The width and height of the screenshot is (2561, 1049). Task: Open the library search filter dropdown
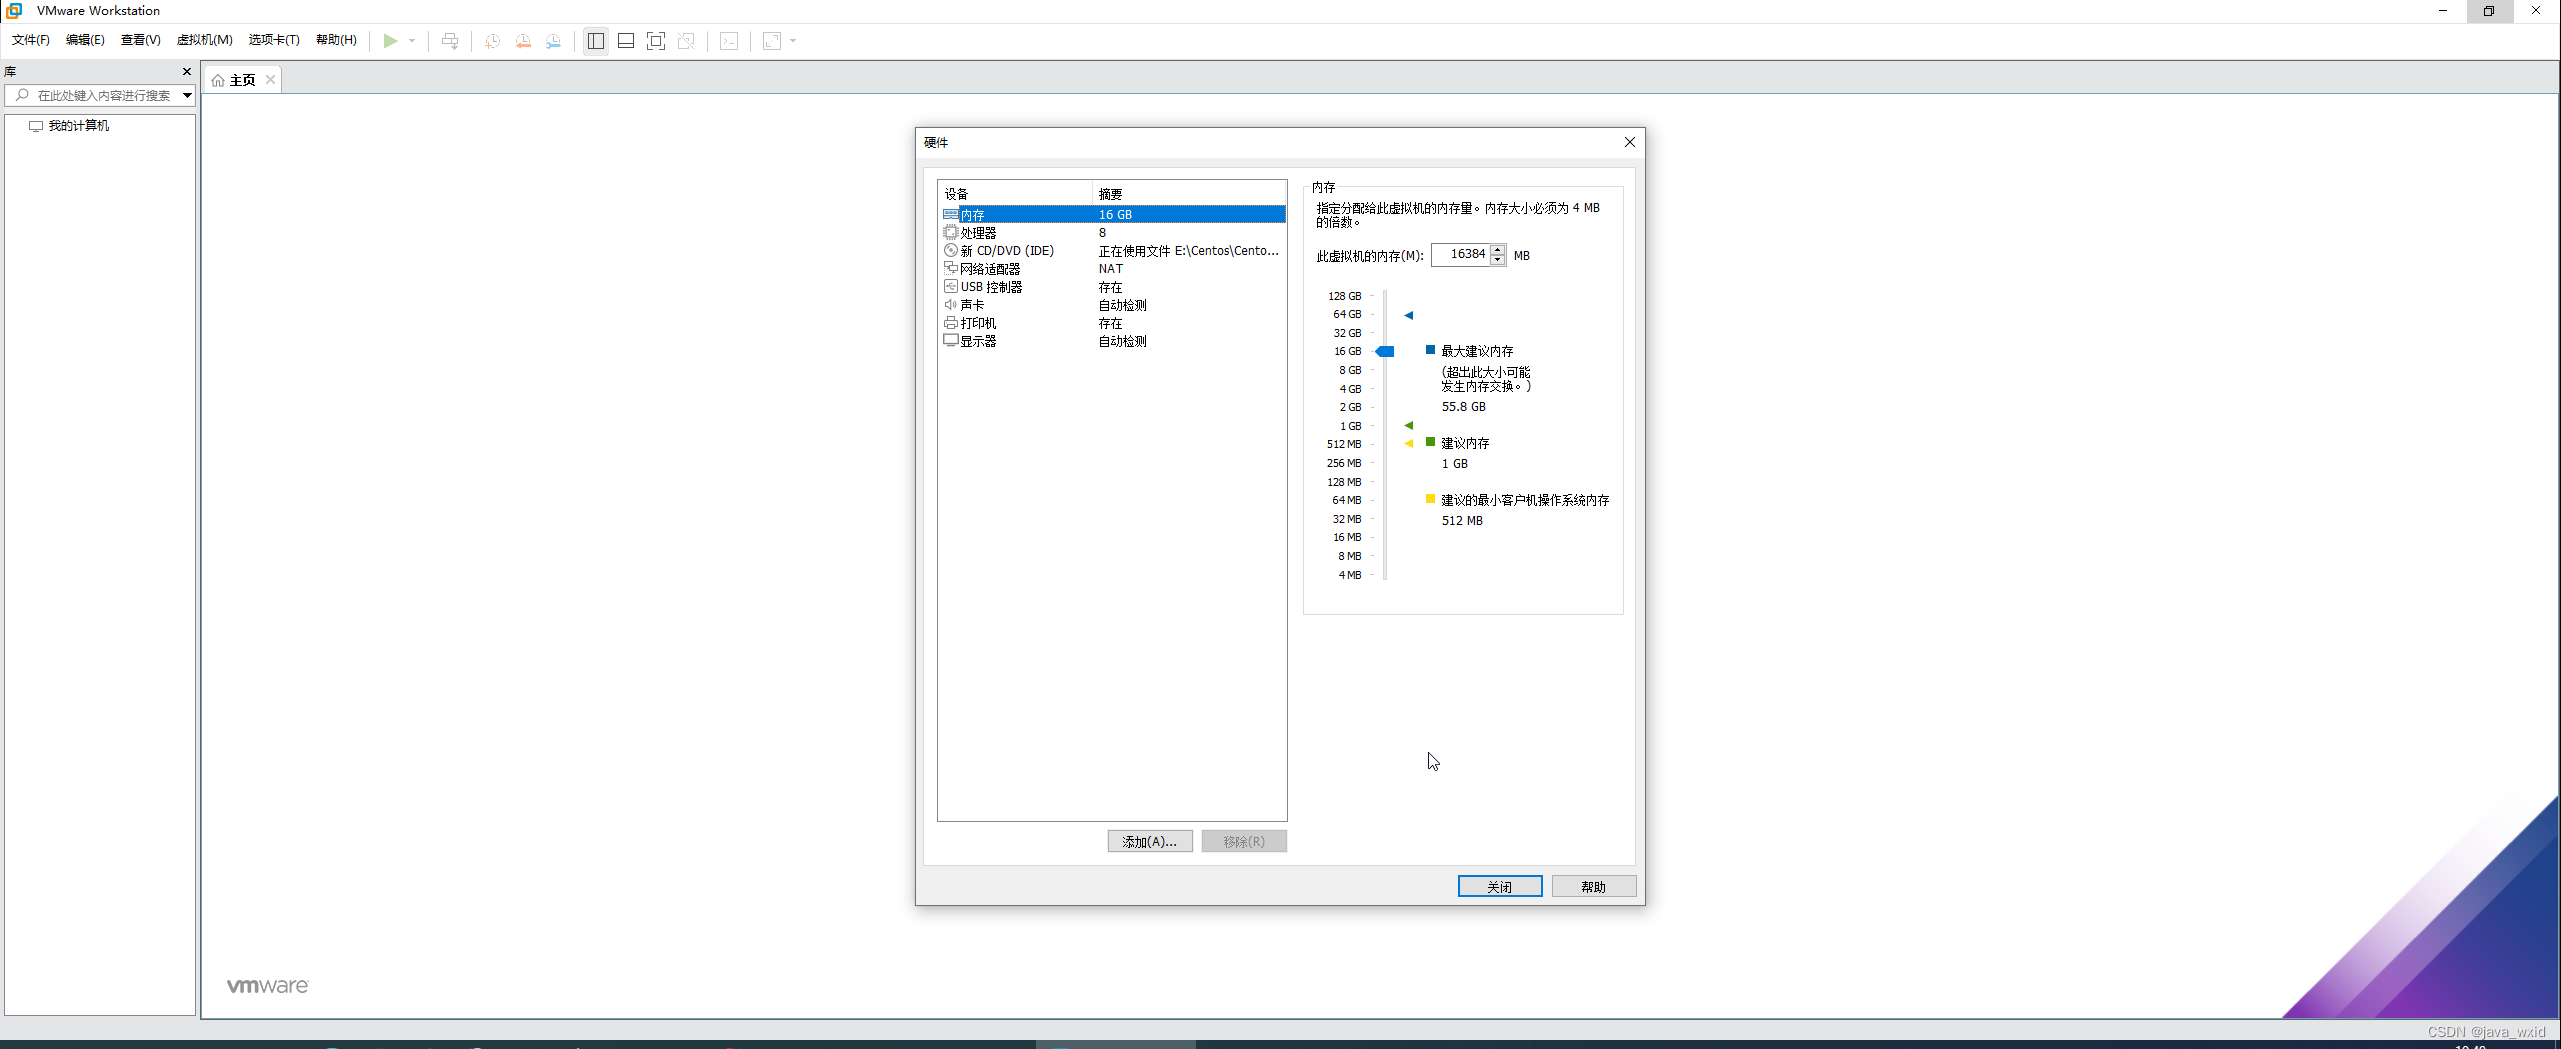point(186,96)
